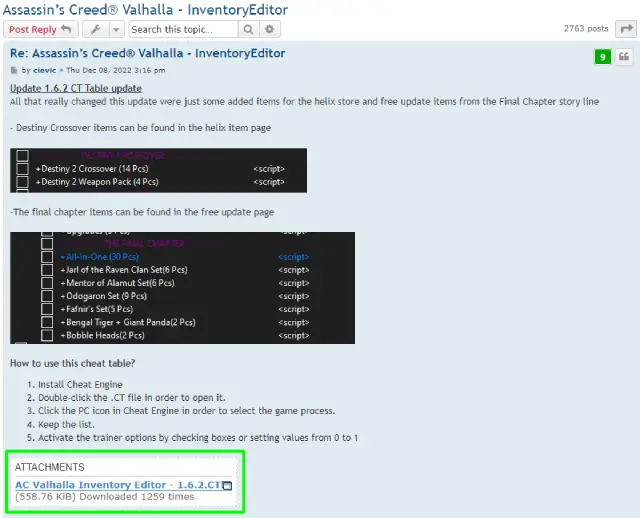Viewport: 640px width, 518px height.
Task: Click the Thu Dec 08, 2022 3:16 pm timestamp
Action: pyautogui.click(x=116, y=70)
